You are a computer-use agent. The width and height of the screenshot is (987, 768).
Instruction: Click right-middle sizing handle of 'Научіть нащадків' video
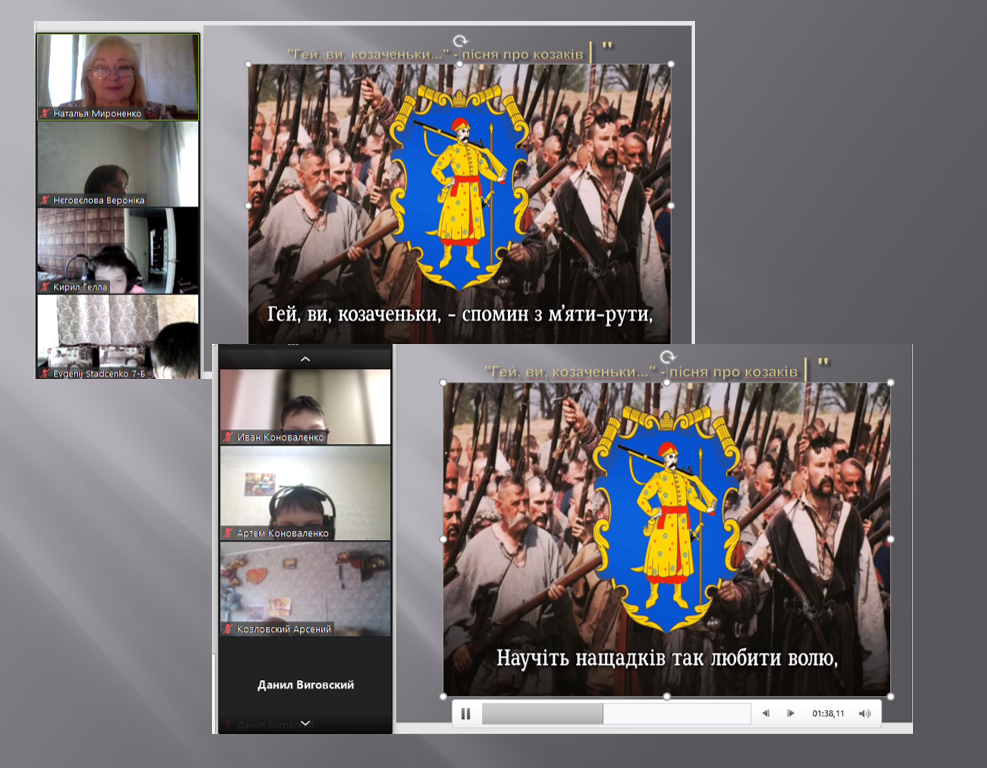(891, 539)
